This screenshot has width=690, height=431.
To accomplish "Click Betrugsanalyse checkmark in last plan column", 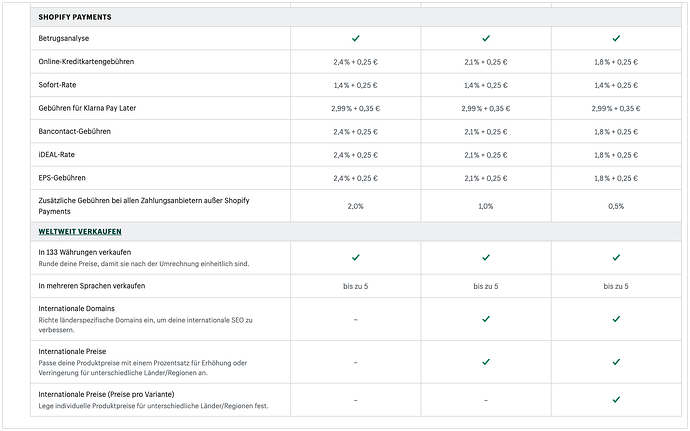I will click(x=616, y=38).
